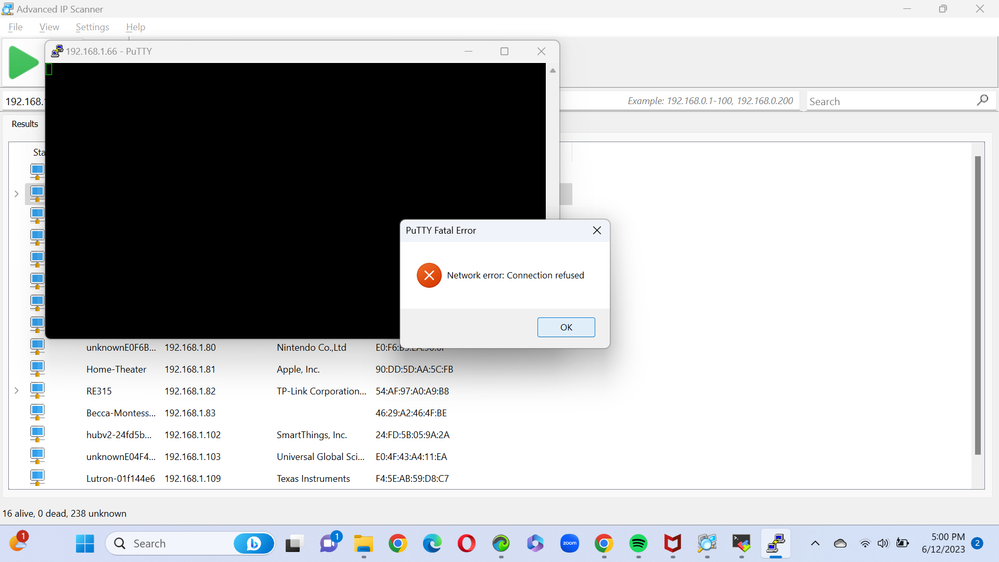Click manufacturer Nintendo Co.,Ltd
Image resolution: width=999 pixels, height=562 pixels.
[x=312, y=347]
